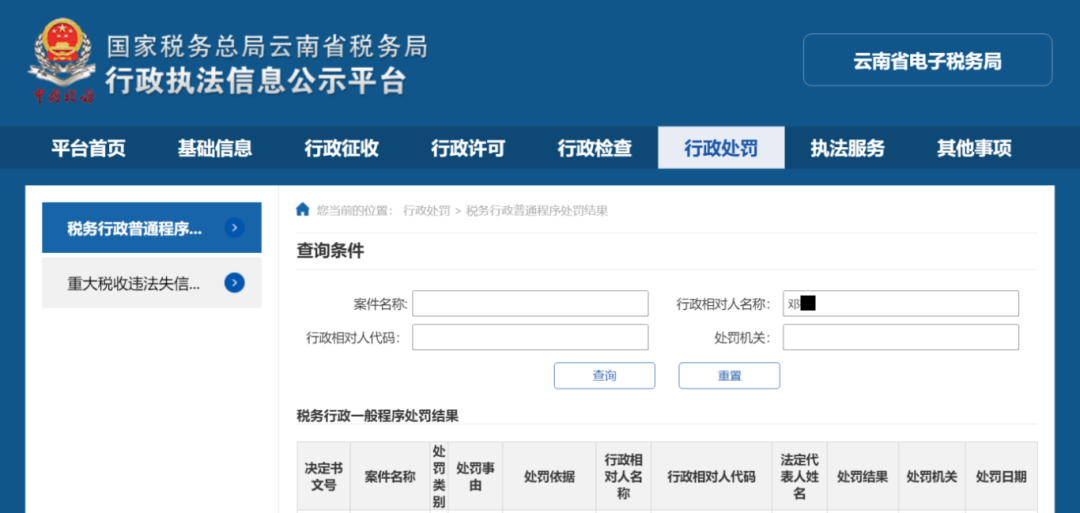This screenshot has width=1080, height=513.
Task: Focus the 处罚机关 input field
Action: coord(900,338)
